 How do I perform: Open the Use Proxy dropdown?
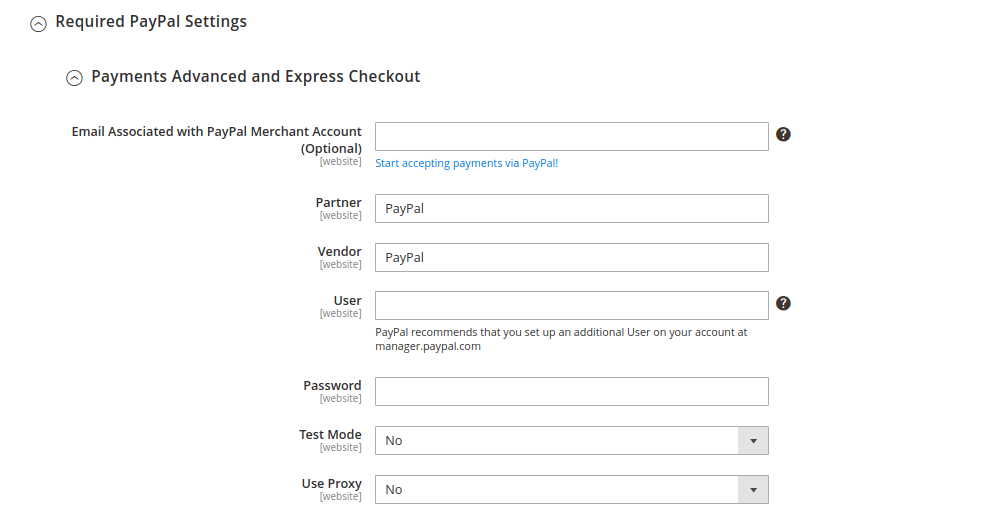571,490
